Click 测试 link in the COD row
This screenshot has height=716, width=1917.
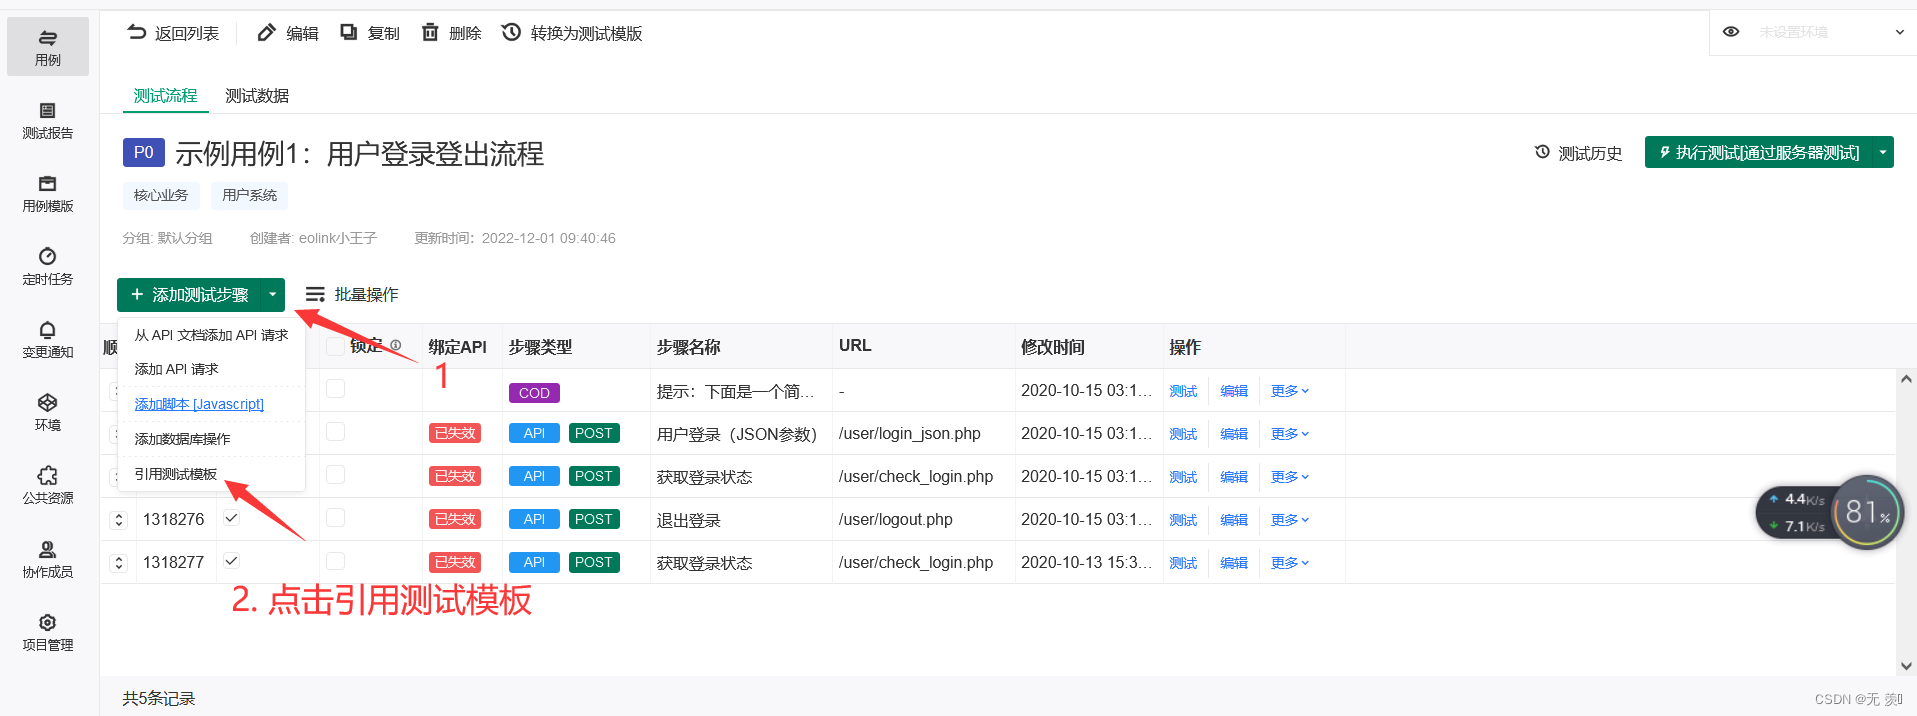pos(1183,391)
